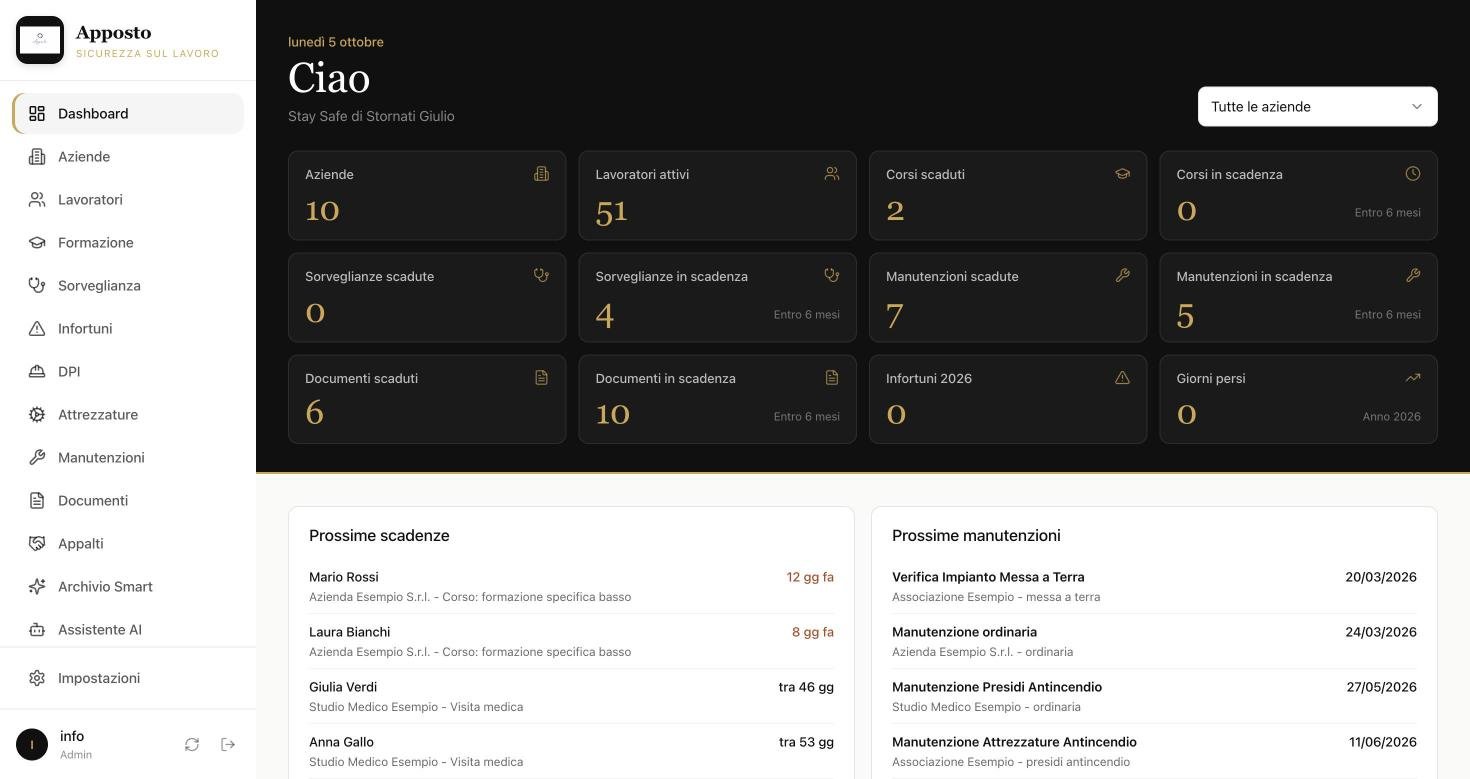Navigate to Lavoratori in sidebar

[128, 200]
